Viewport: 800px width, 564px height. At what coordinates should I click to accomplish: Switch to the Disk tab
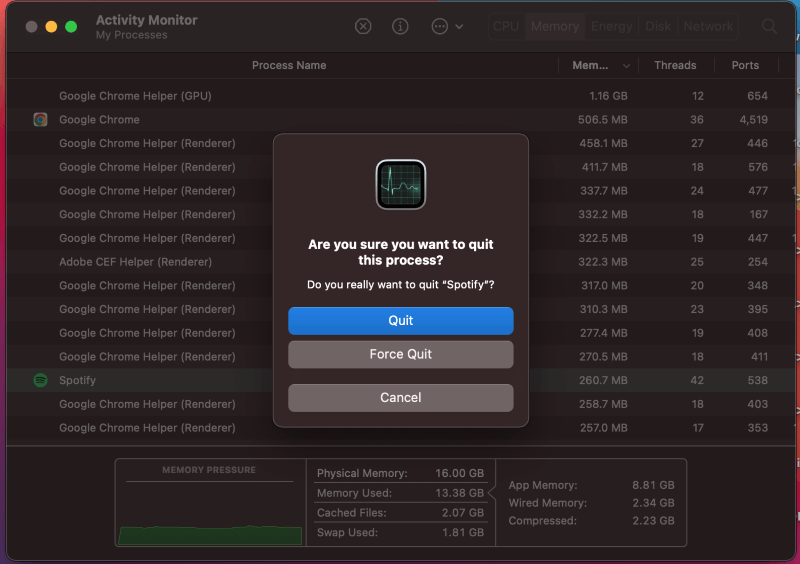658,26
